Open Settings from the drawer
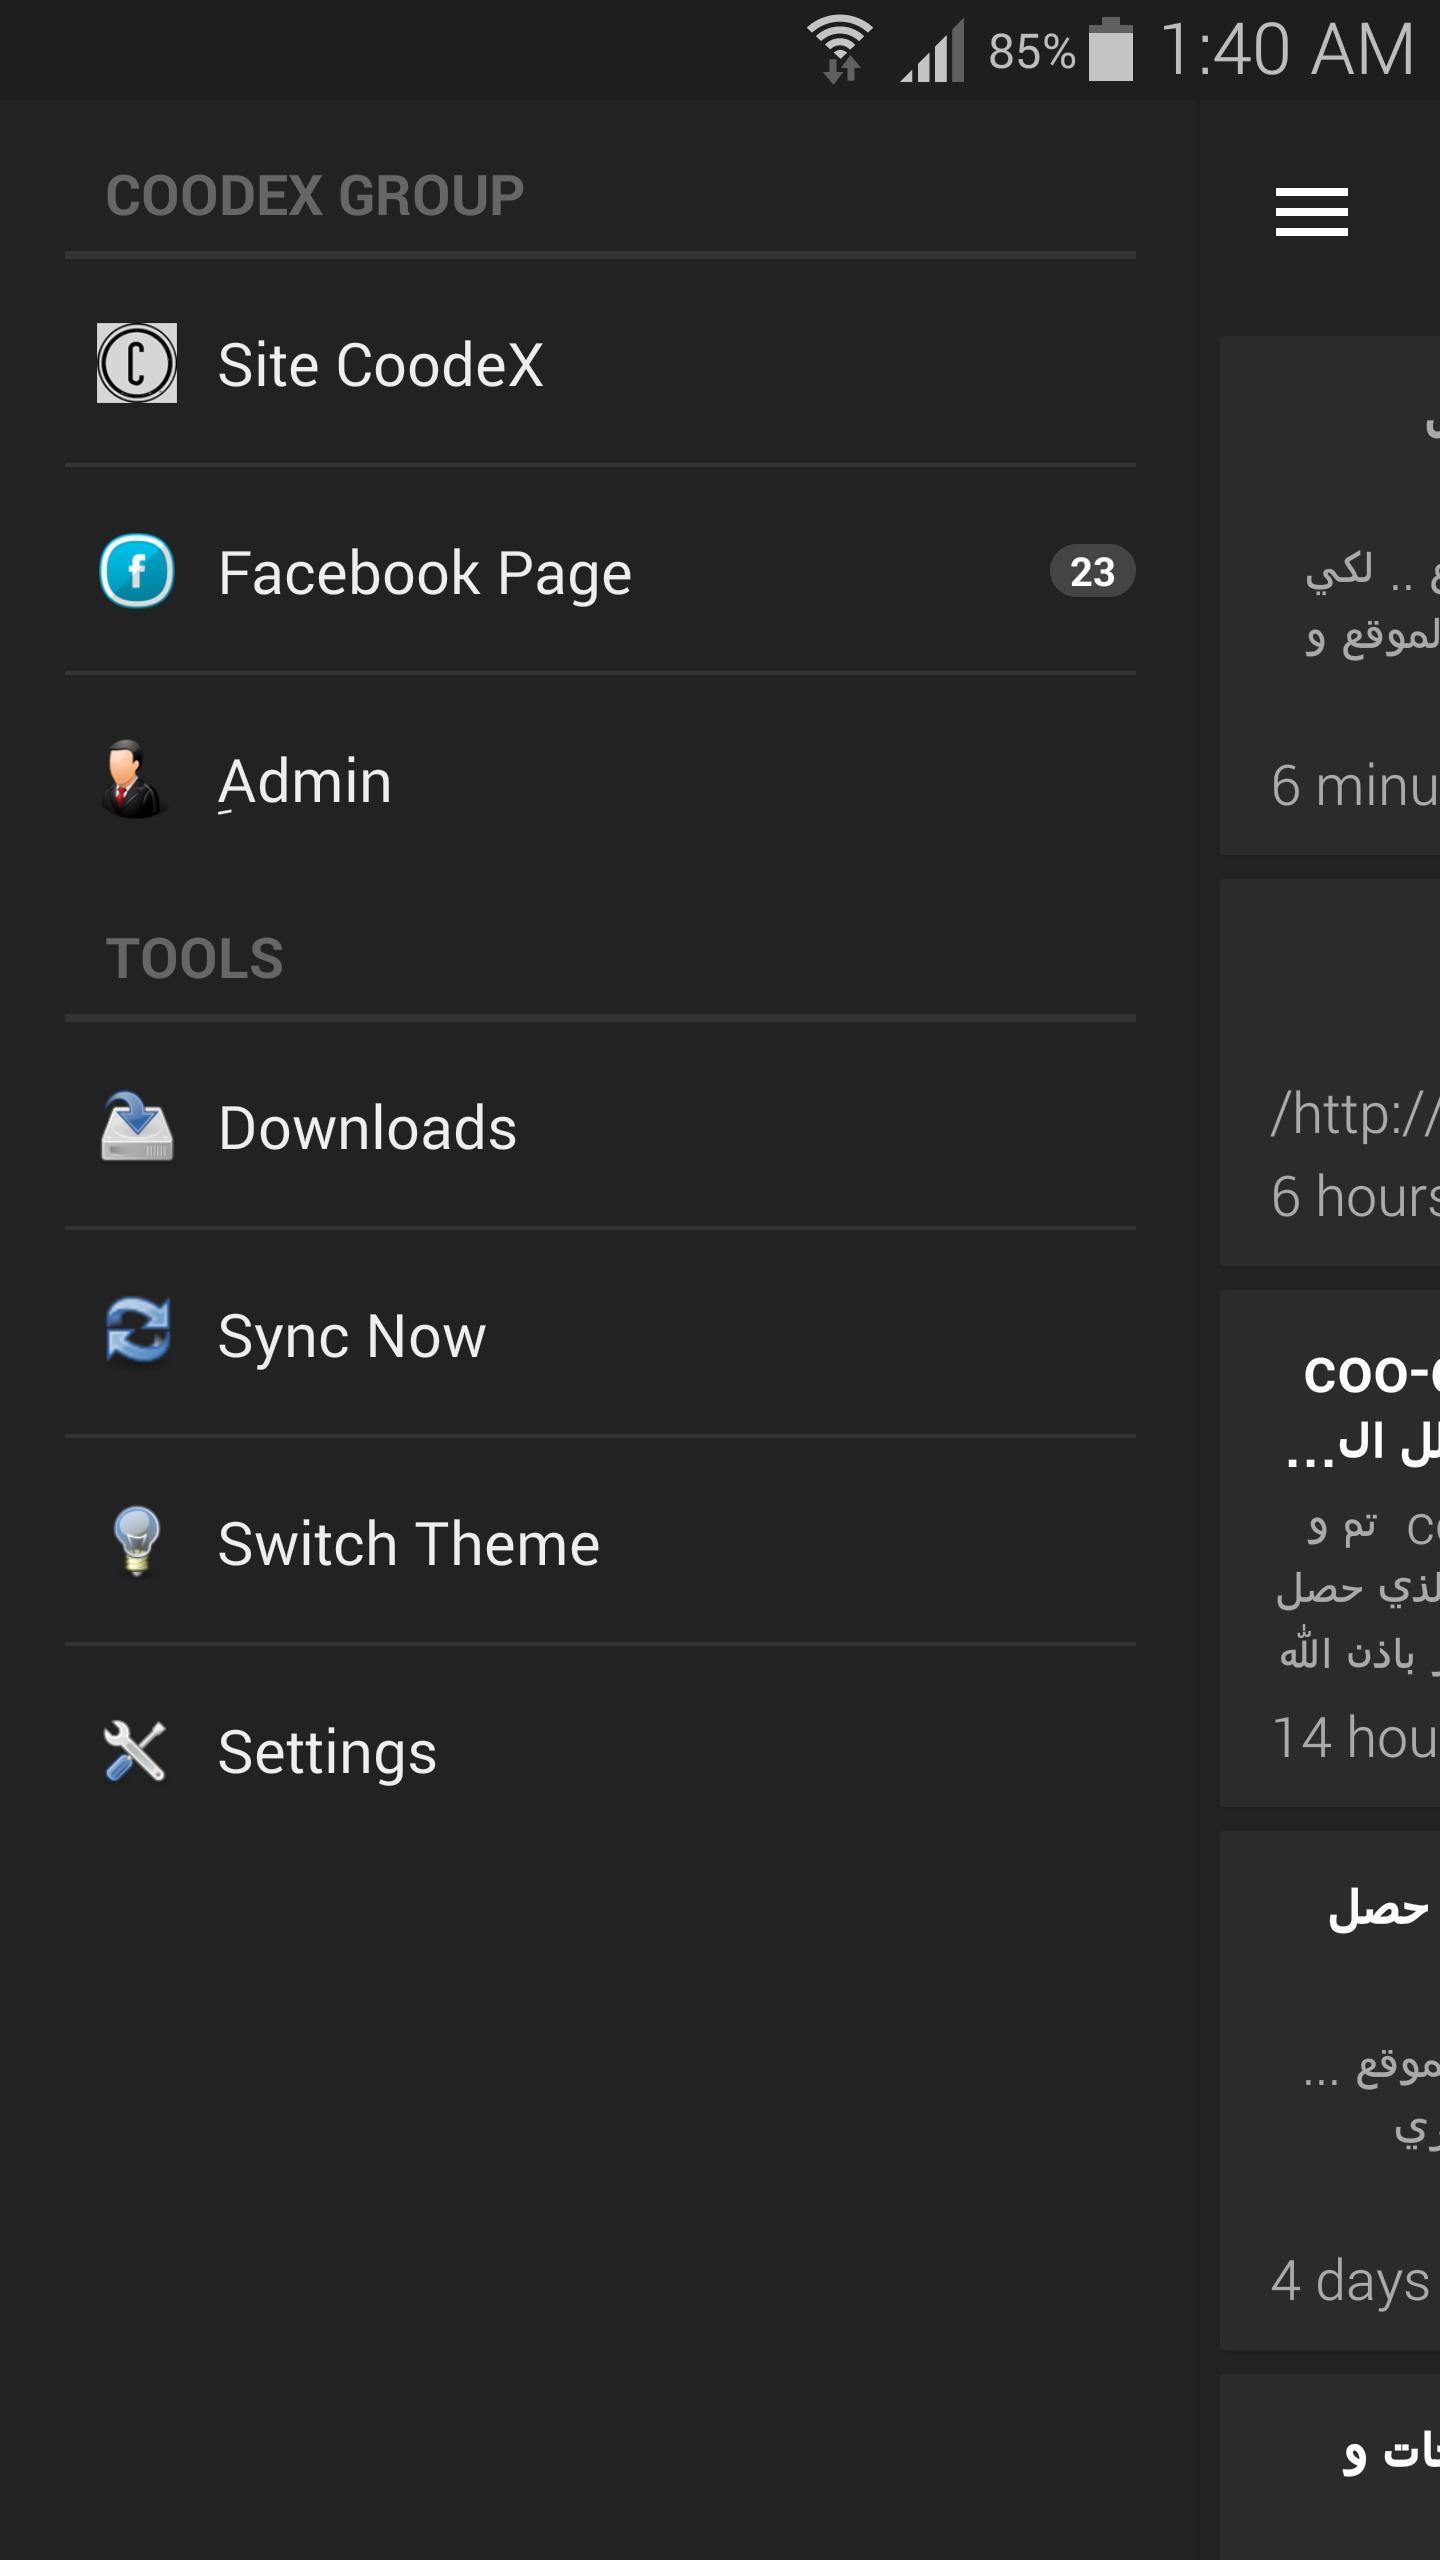1440x2560 pixels. click(327, 1752)
